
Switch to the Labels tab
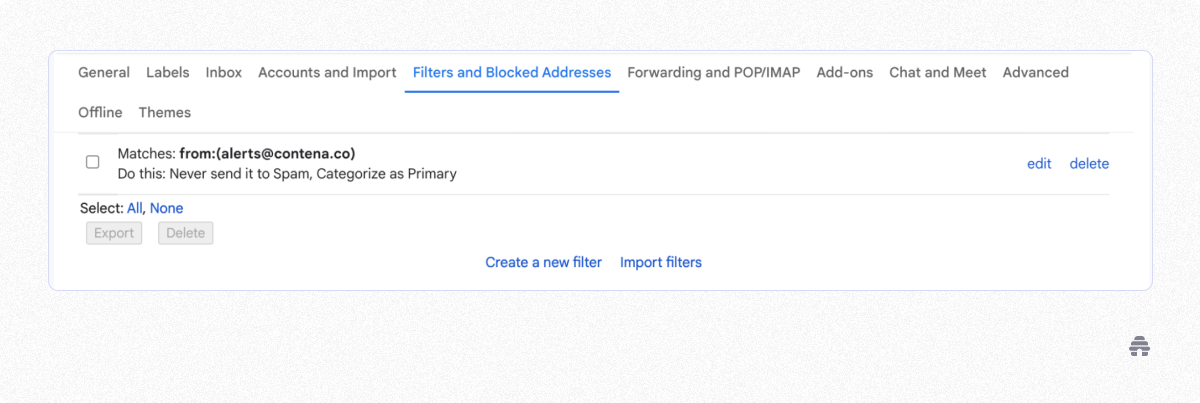(168, 72)
